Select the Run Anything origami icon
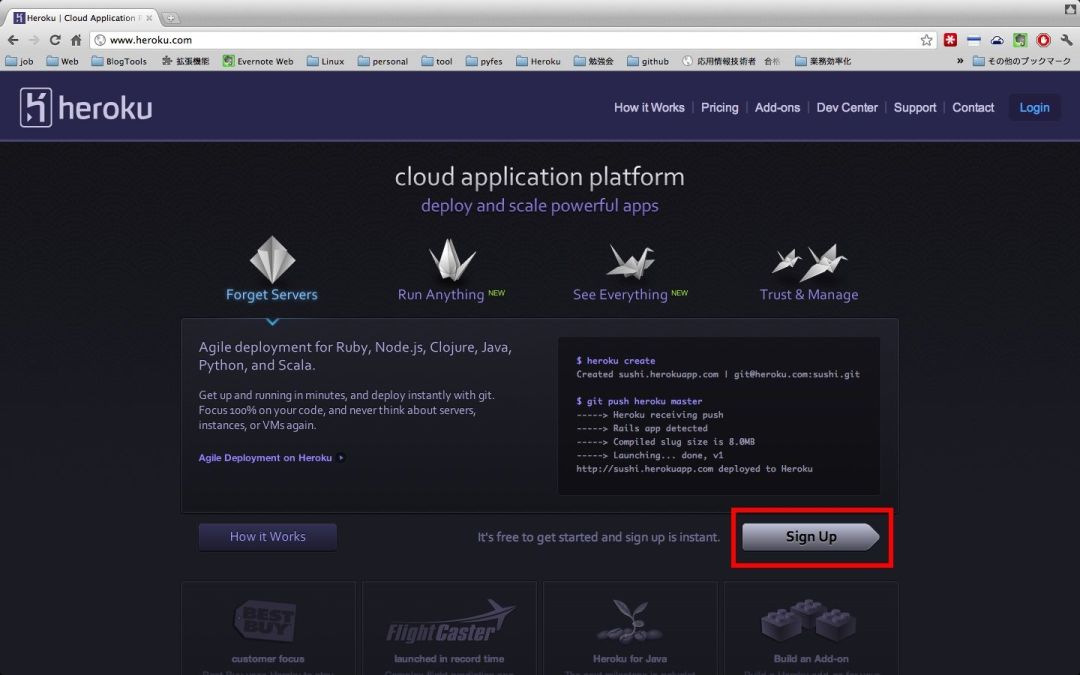 coord(452,260)
